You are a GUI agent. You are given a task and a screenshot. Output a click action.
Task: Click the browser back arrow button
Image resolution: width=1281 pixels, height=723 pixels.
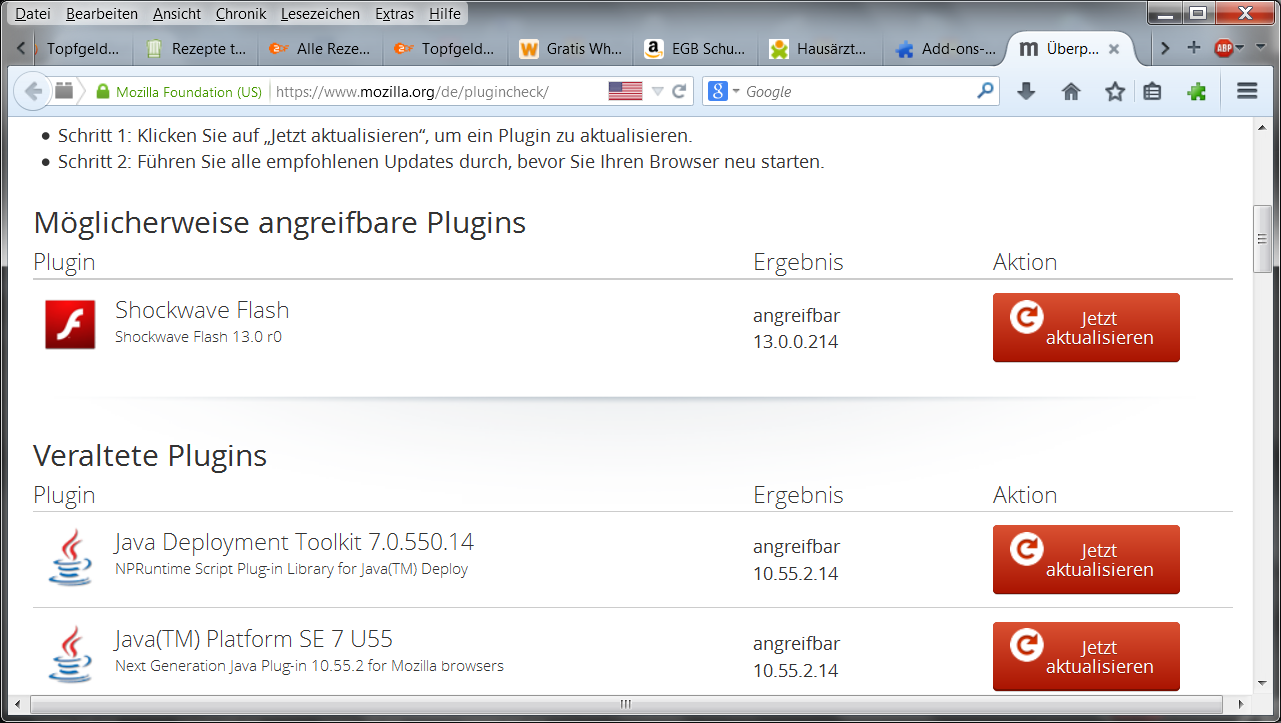pos(32,91)
